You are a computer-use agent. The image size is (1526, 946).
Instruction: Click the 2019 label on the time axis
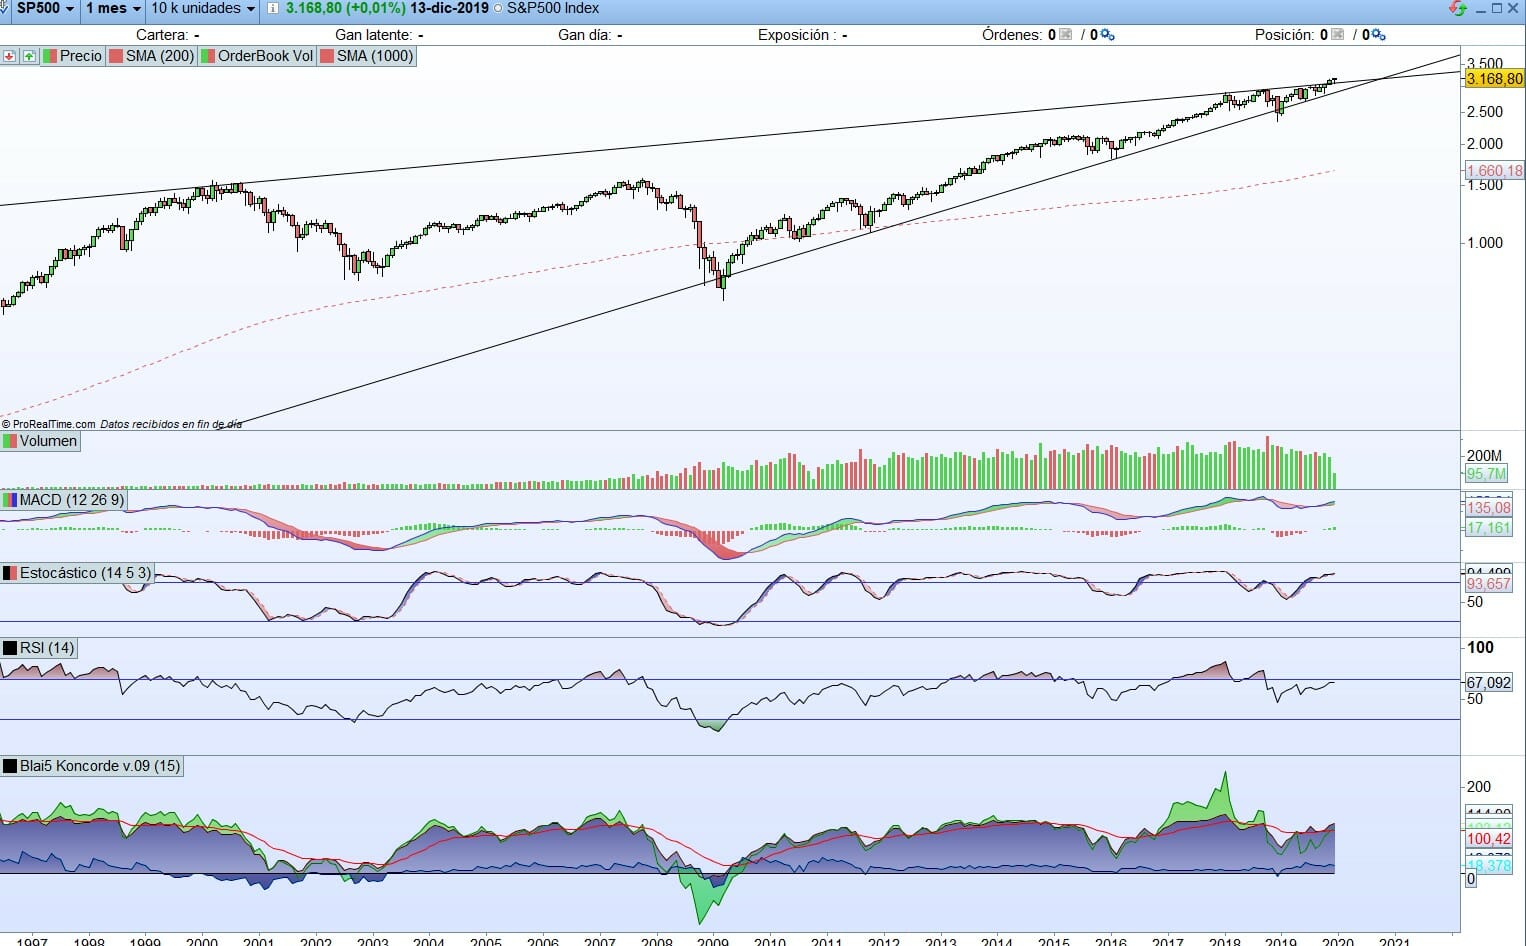click(x=1281, y=940)
